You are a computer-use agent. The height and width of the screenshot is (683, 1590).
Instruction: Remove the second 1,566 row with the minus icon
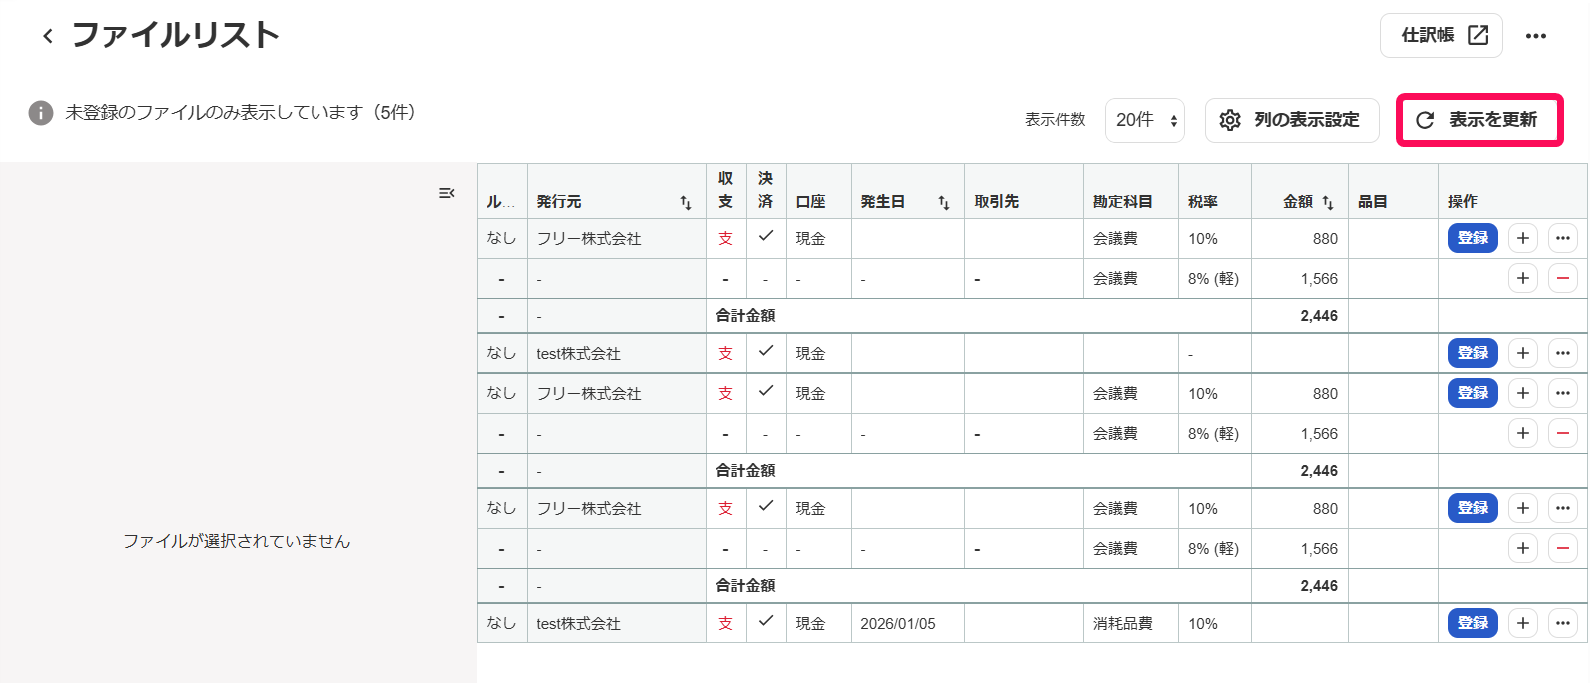coord(1562,433)
